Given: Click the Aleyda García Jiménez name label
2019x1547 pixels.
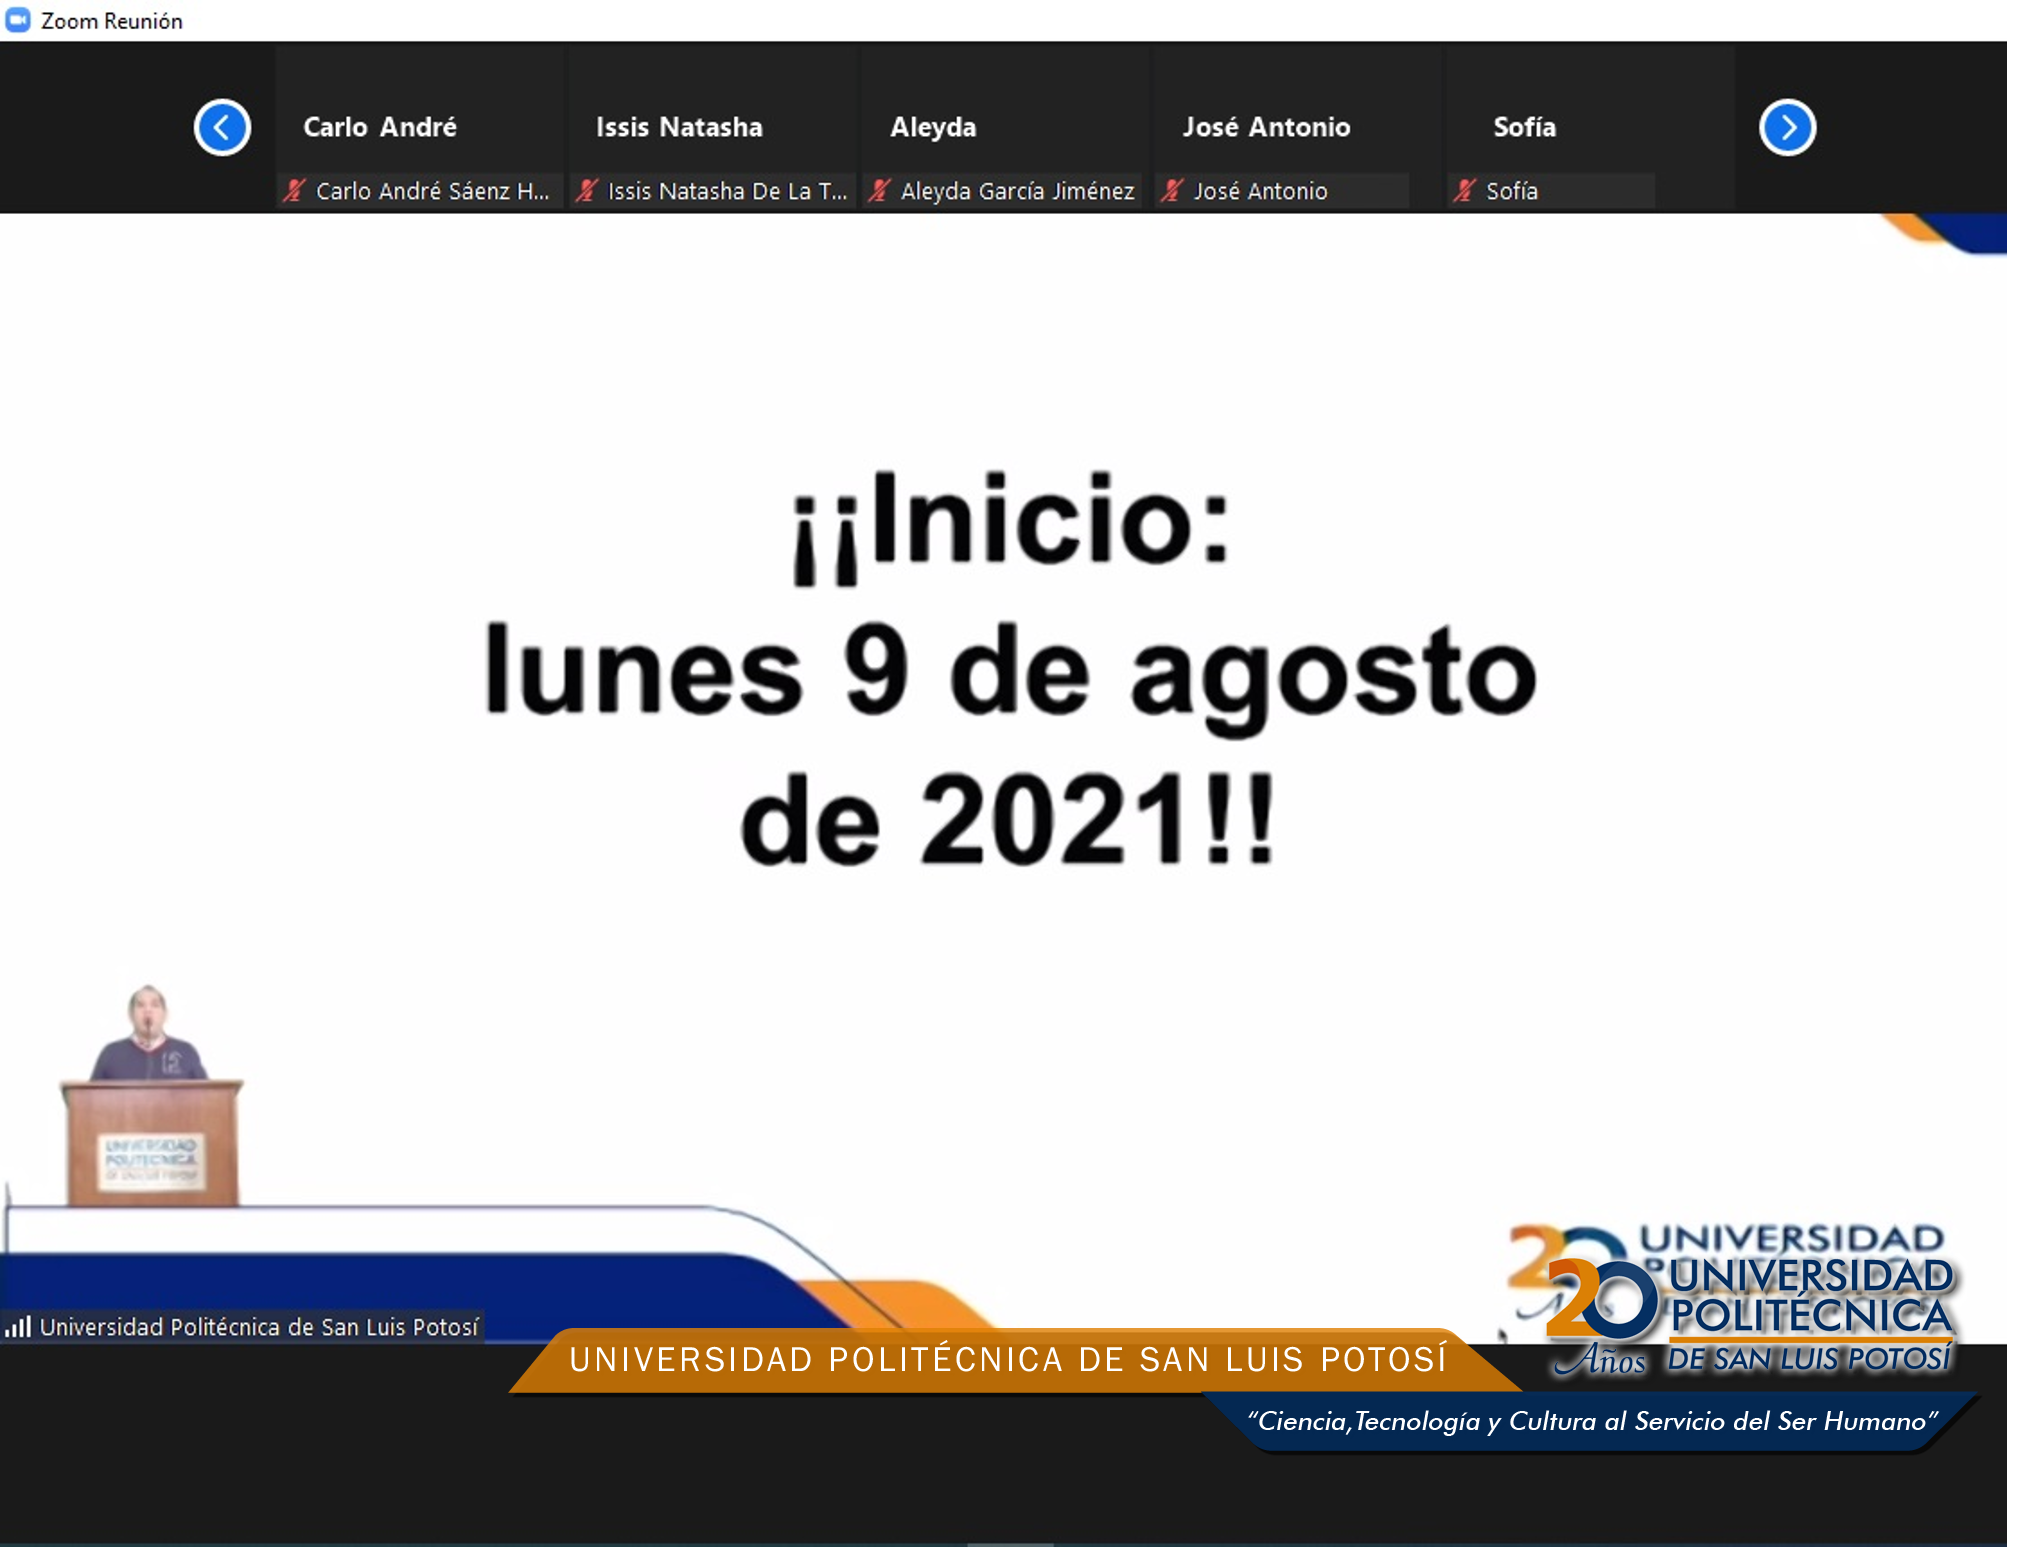Looking at the screenshot, I should 1017,191.
